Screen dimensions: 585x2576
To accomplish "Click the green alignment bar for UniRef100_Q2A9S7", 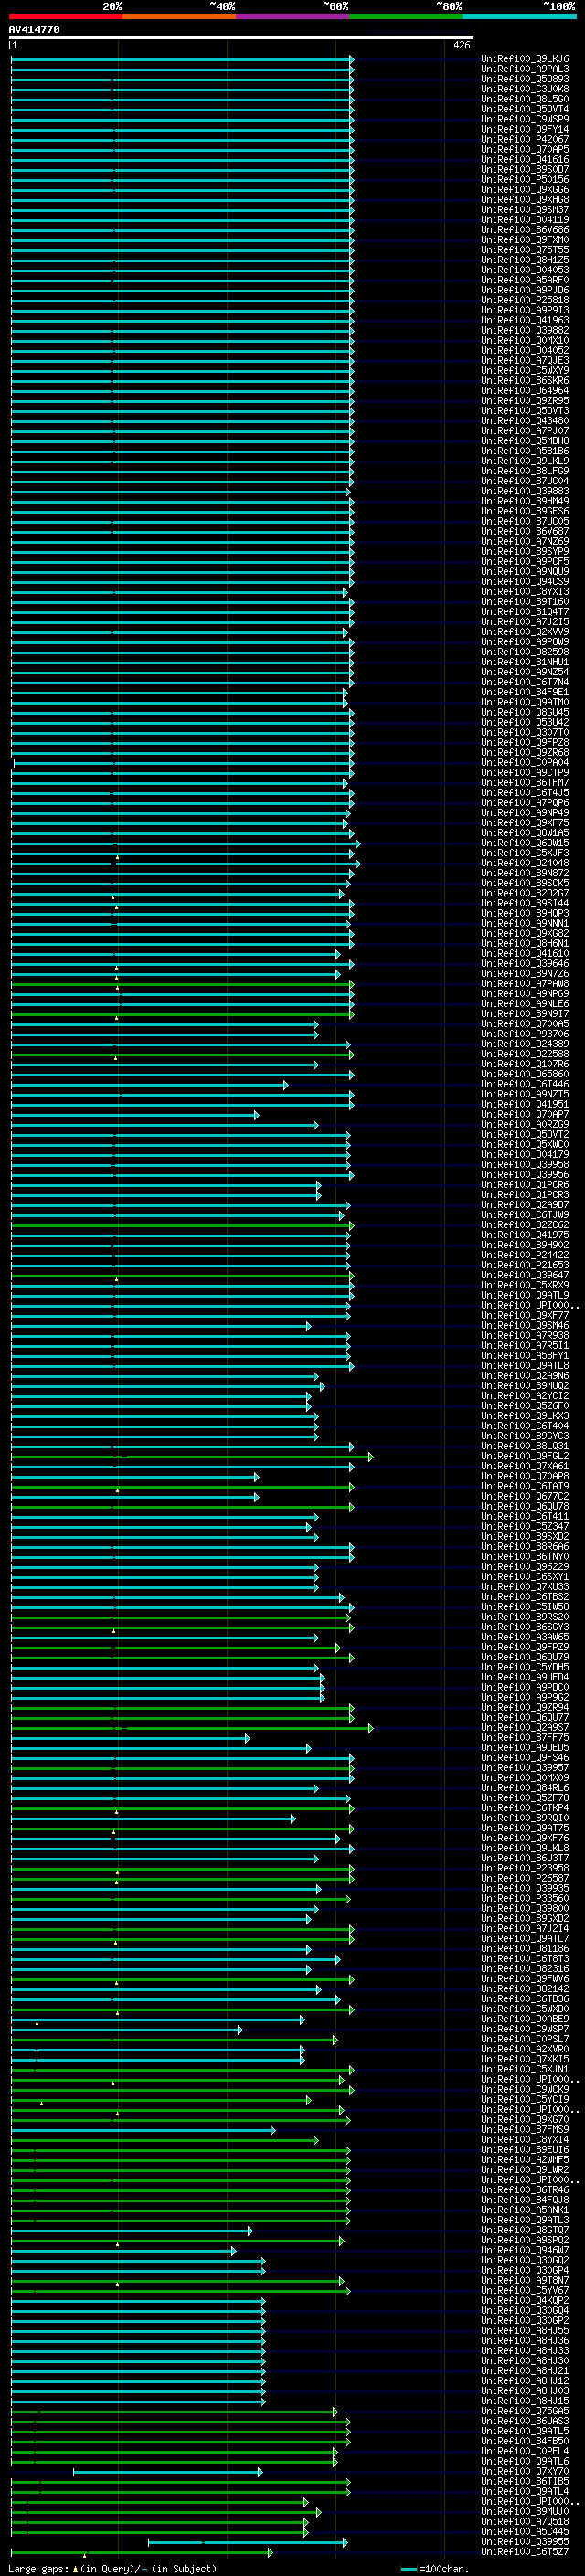I will point(192,1728).
